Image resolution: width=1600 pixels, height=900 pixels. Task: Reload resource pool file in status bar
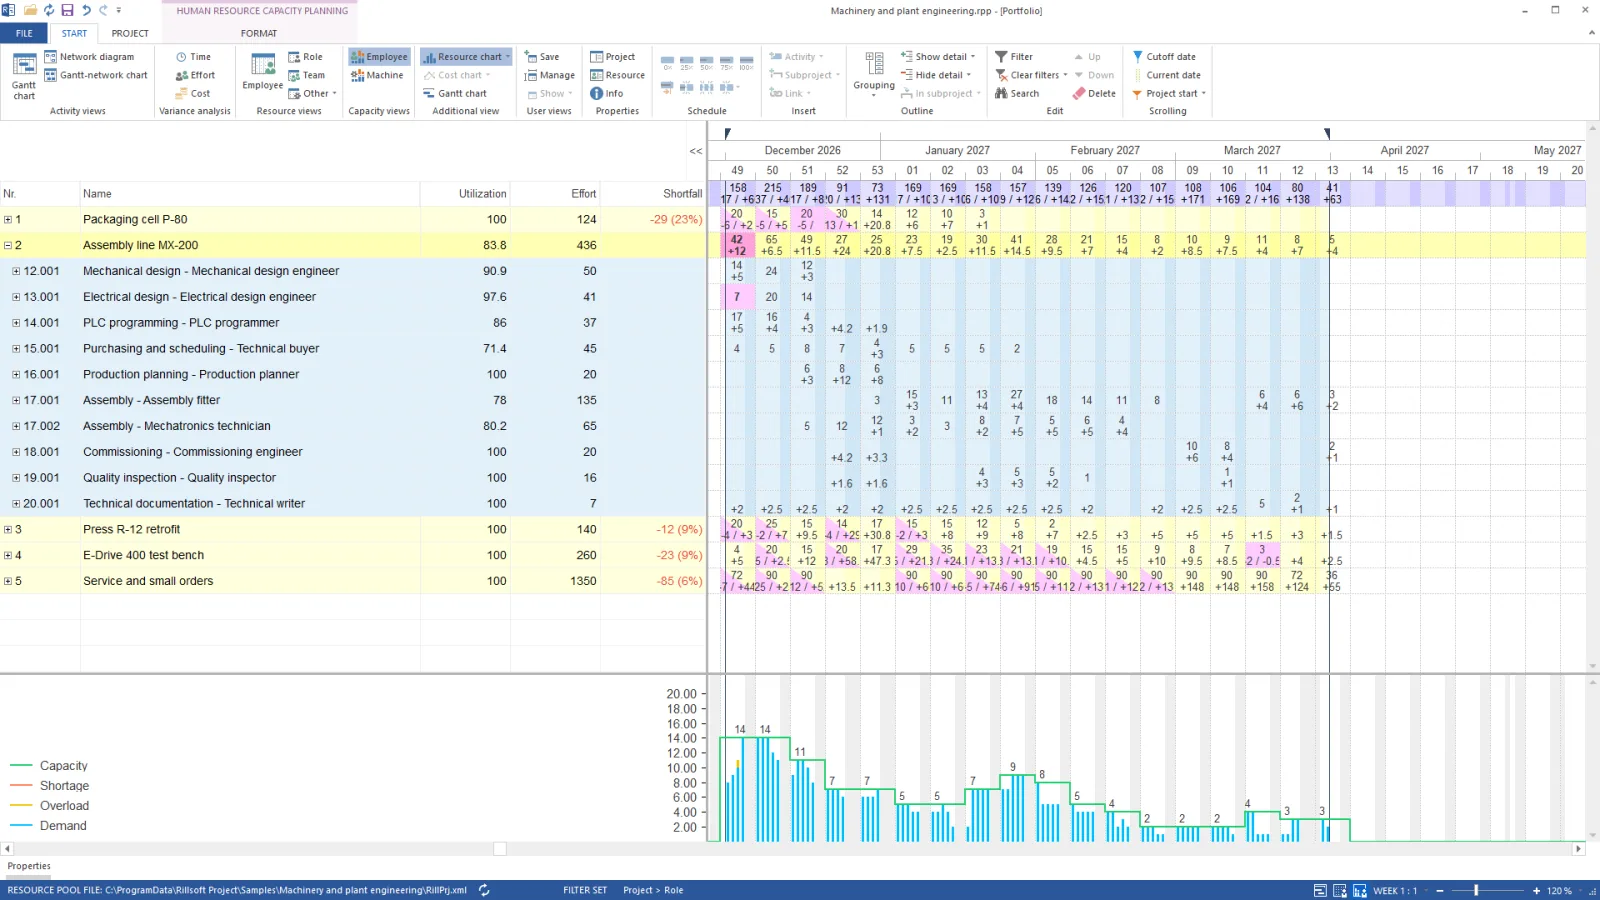coord(484,890)
